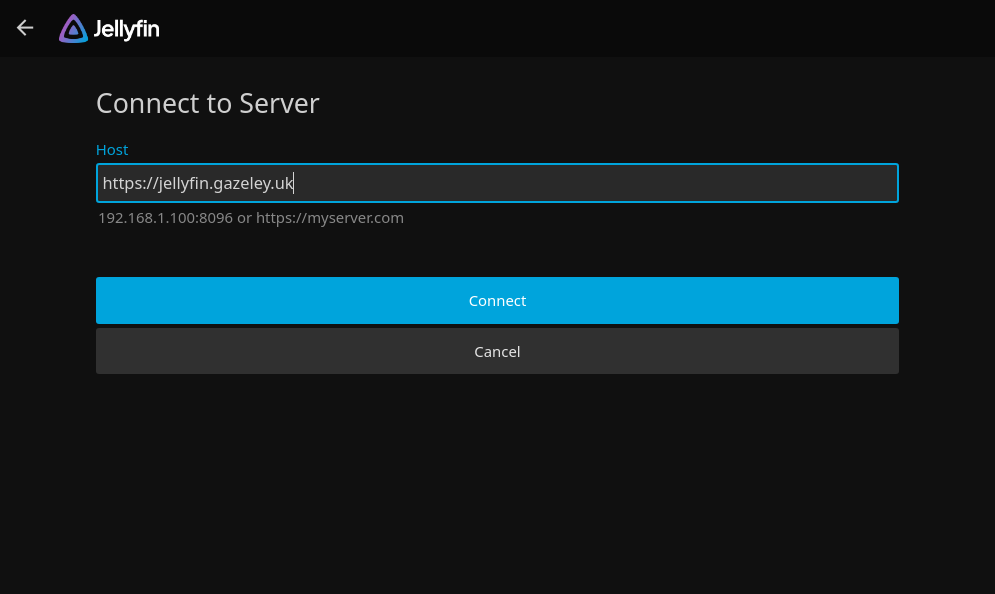
Task: Click the Connect to Server heading
Action: [x=207, y=103]
